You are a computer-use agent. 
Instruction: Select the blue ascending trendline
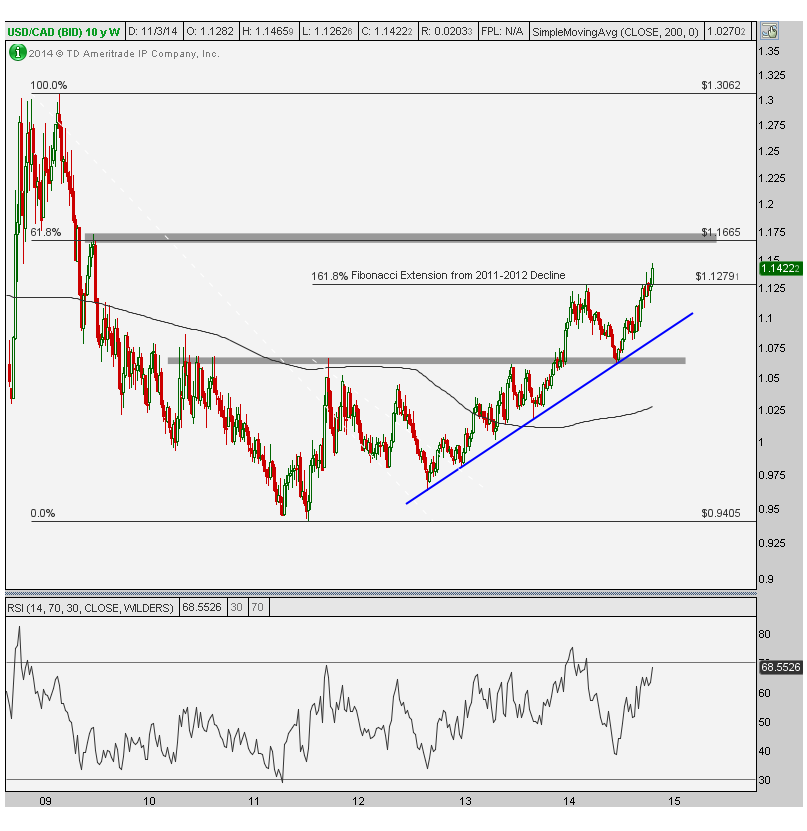point(549,409)
